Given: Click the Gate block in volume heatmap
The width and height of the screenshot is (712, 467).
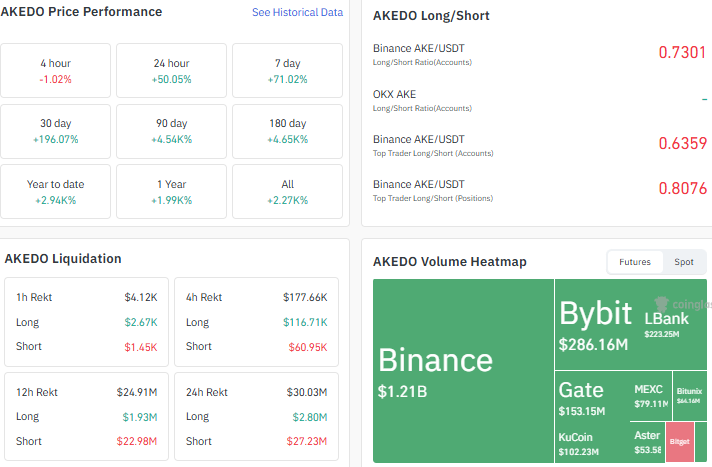Looking at the screenshot, I should [592, 396].
